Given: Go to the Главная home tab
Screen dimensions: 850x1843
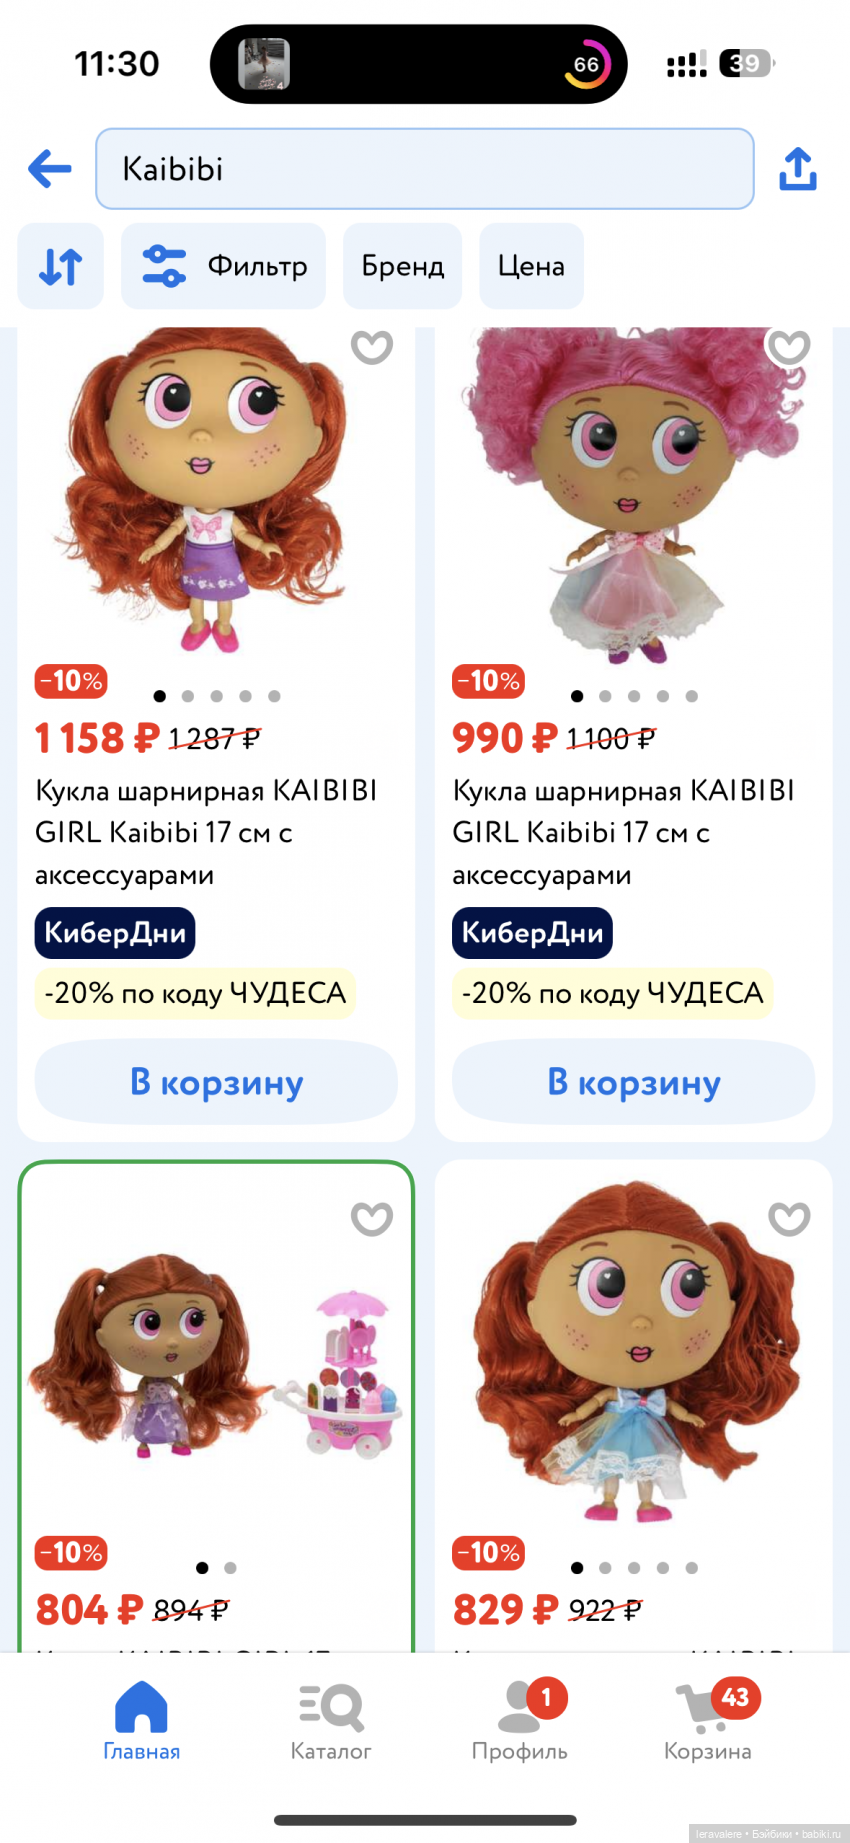Looking at the screenshot, I should [141, 1721].
